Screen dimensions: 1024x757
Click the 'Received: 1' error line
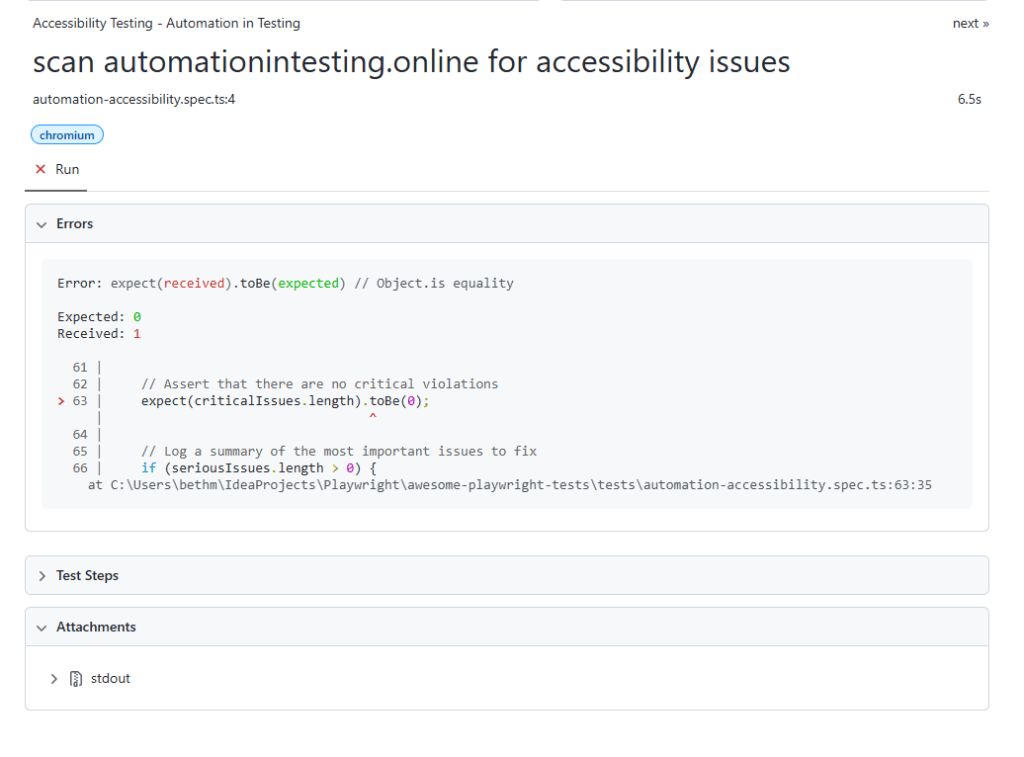(x=99, y=334)
